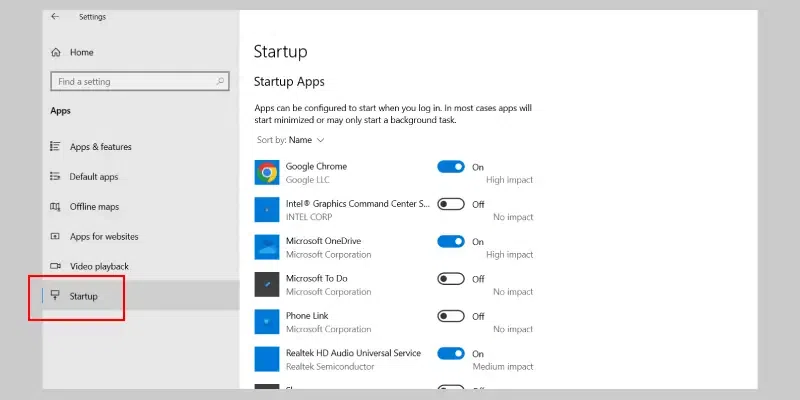Open Apps & features settings page
Viewport: 800px width, 400px height.
(98, 147)
